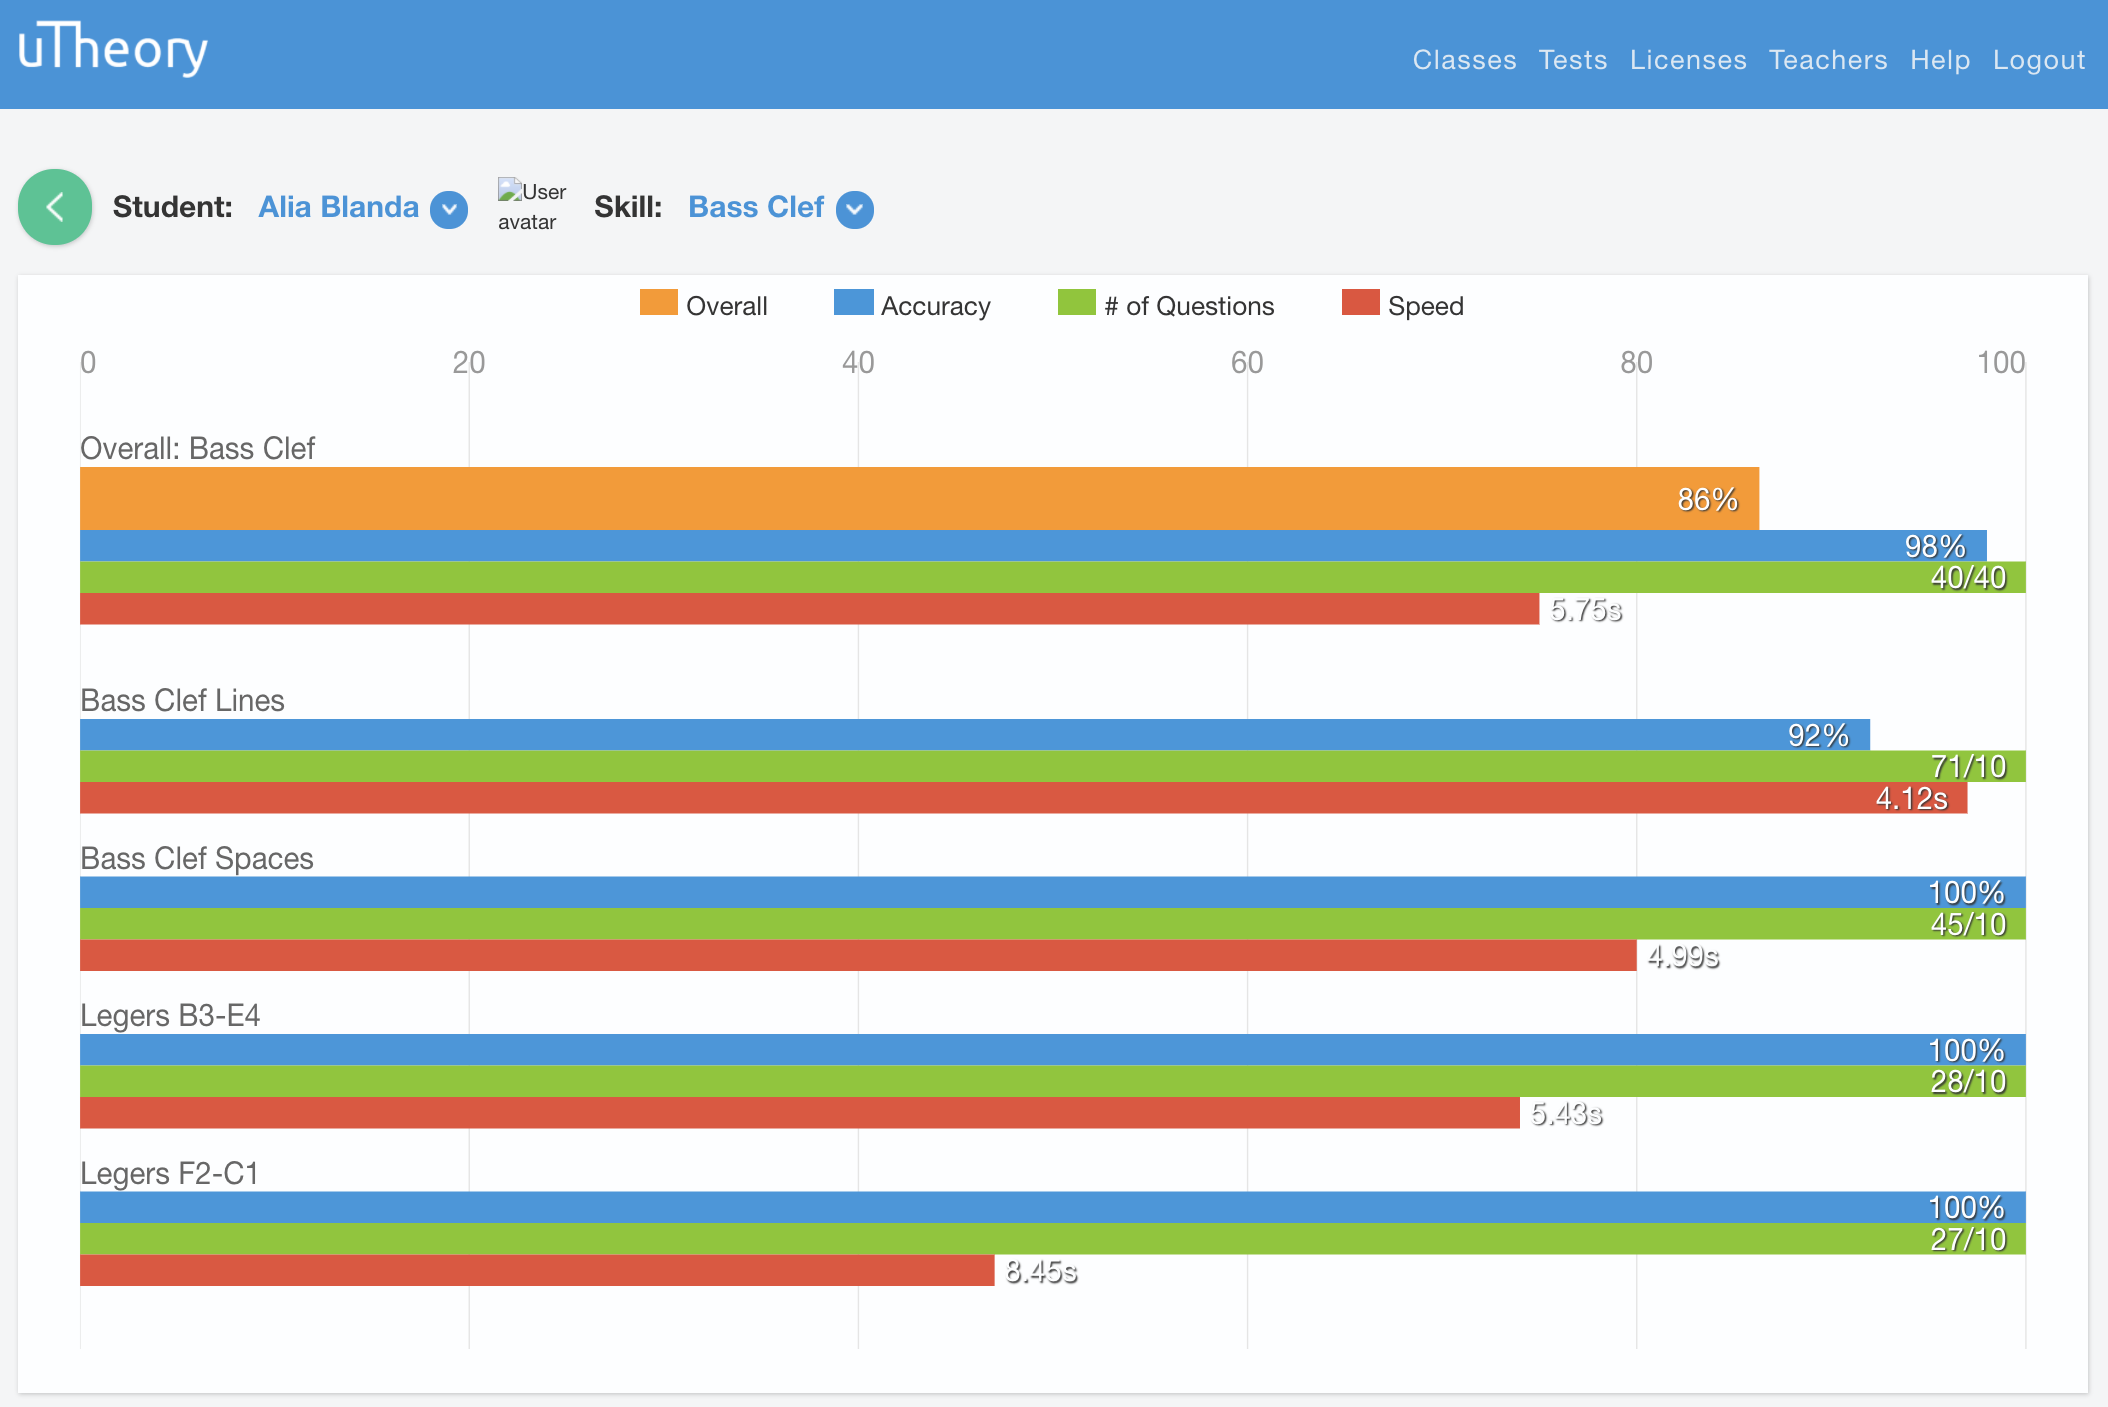
Task: Toggle the orange Overall legend swatch
Action: pos(659,303)
